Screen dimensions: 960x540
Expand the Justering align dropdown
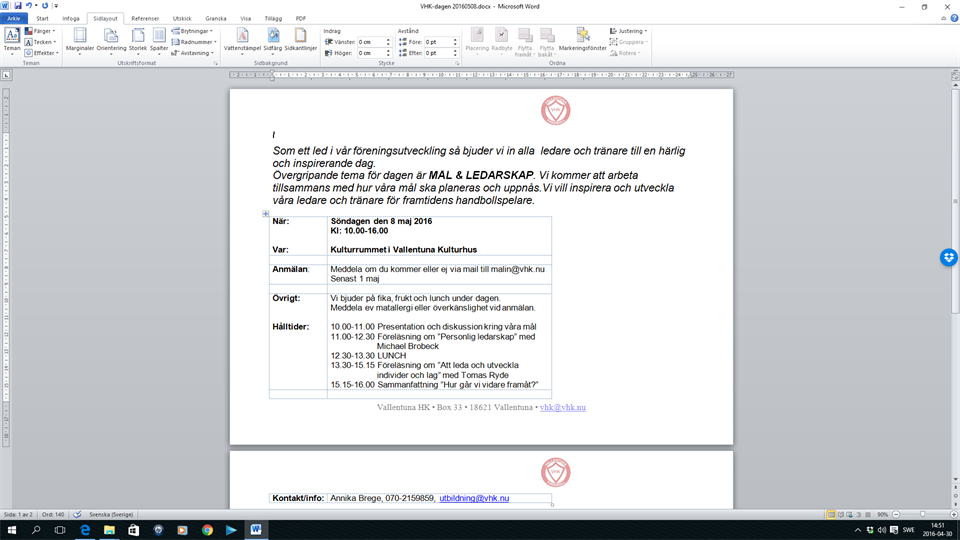point(630,31)
